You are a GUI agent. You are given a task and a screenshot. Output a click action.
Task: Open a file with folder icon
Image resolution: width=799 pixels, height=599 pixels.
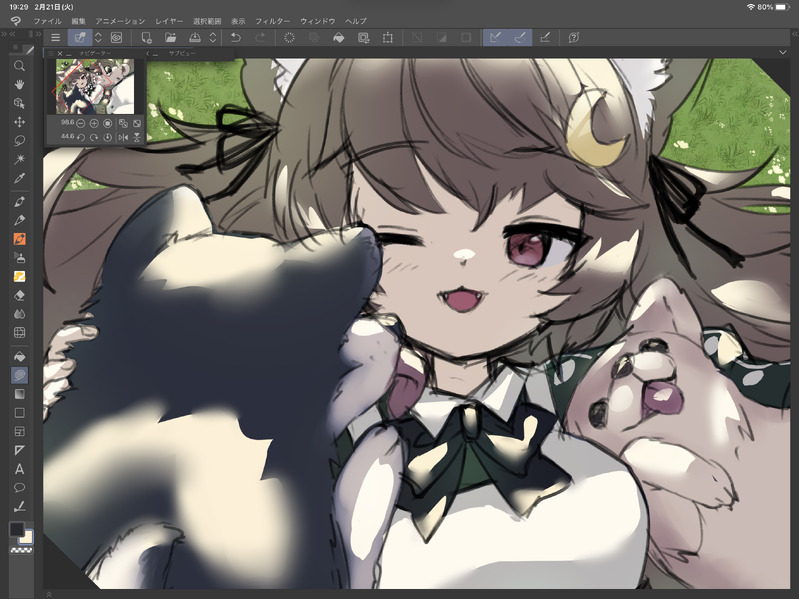coord(170,37)
